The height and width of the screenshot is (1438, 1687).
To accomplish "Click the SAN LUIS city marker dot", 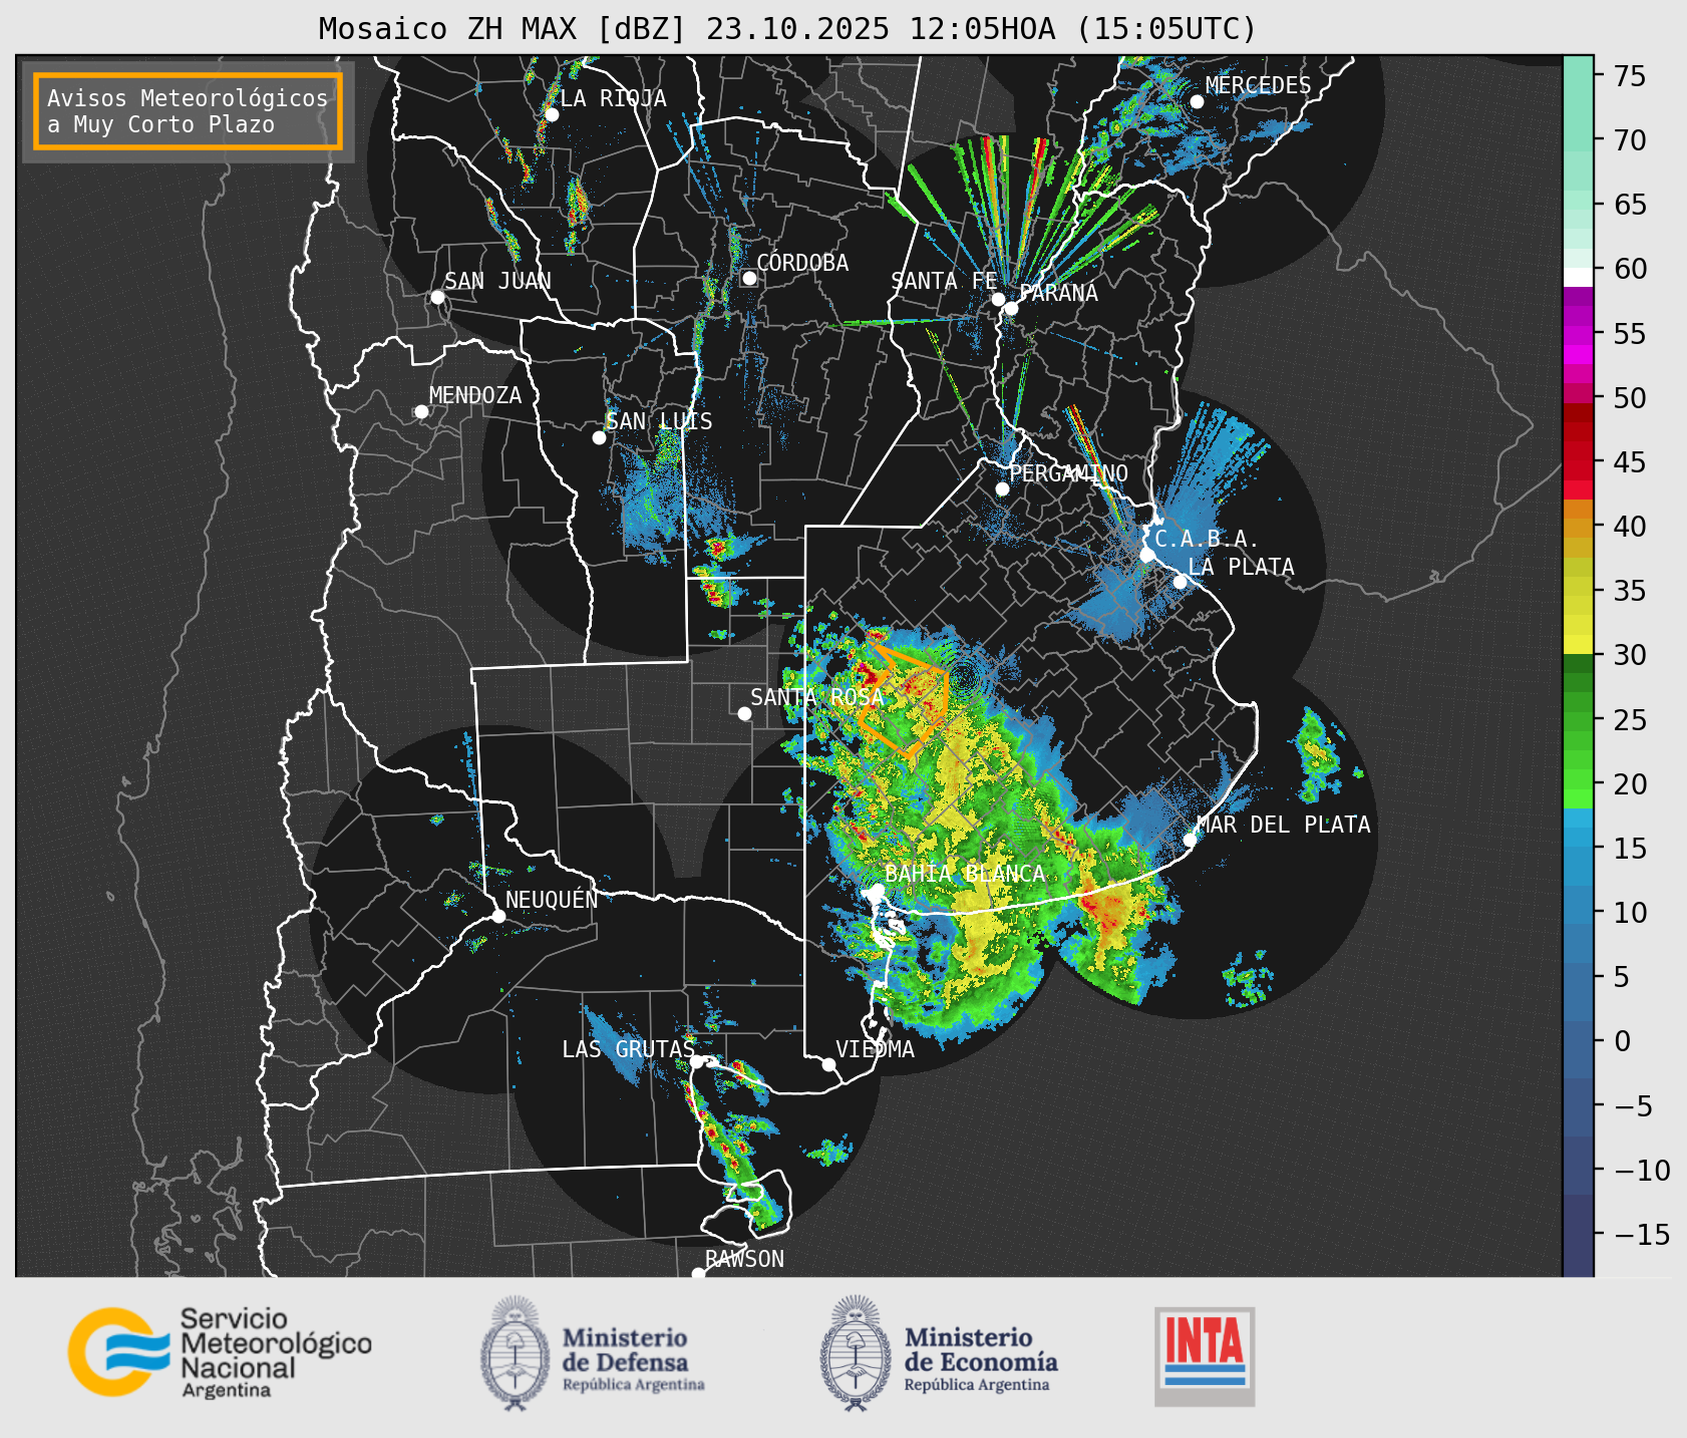I will pos(599,438).
